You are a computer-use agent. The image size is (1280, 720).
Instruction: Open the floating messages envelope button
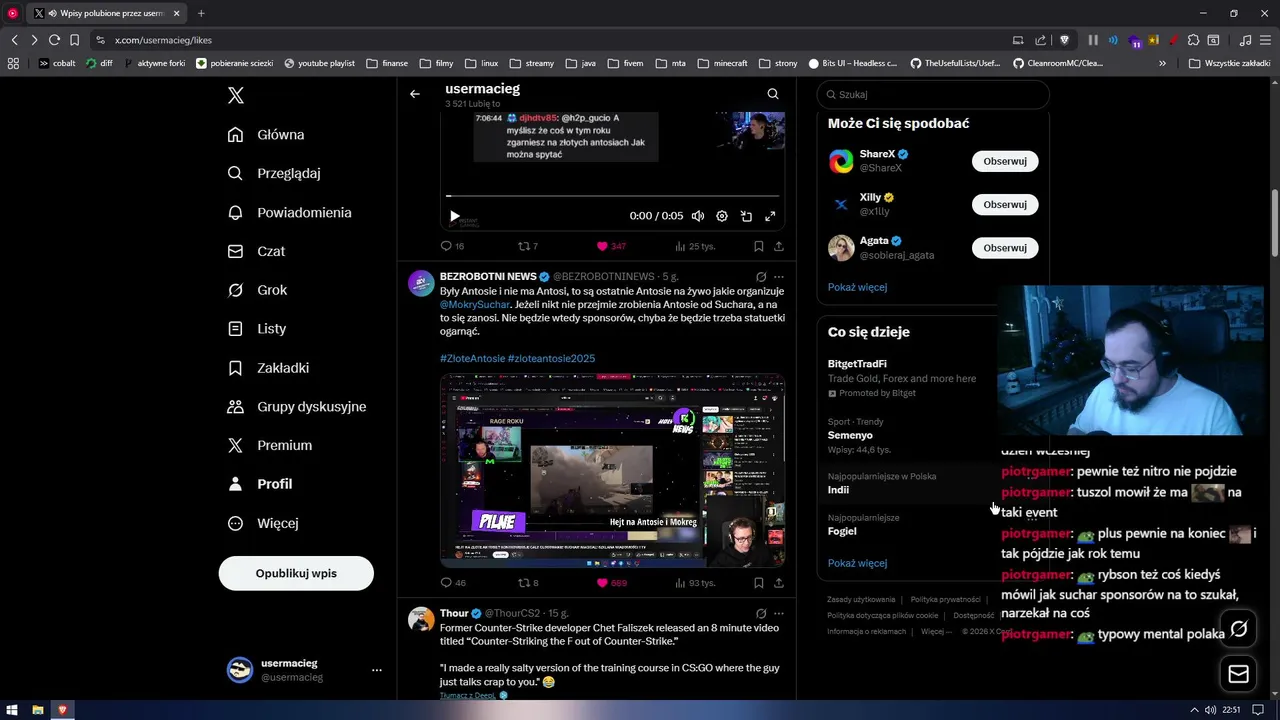[x=1239, y=675]
